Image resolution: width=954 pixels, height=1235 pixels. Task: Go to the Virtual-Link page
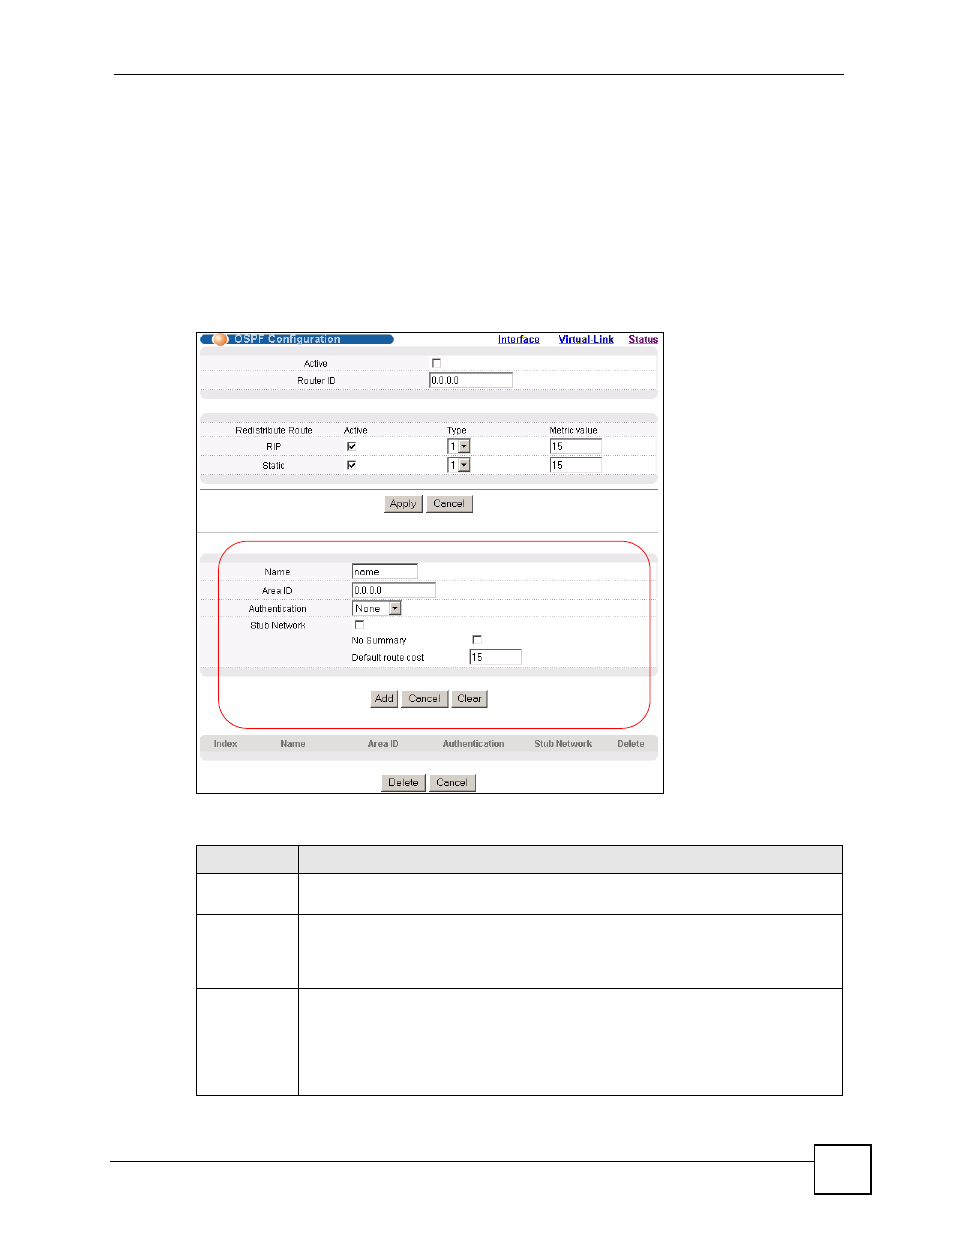coord(586,340)
